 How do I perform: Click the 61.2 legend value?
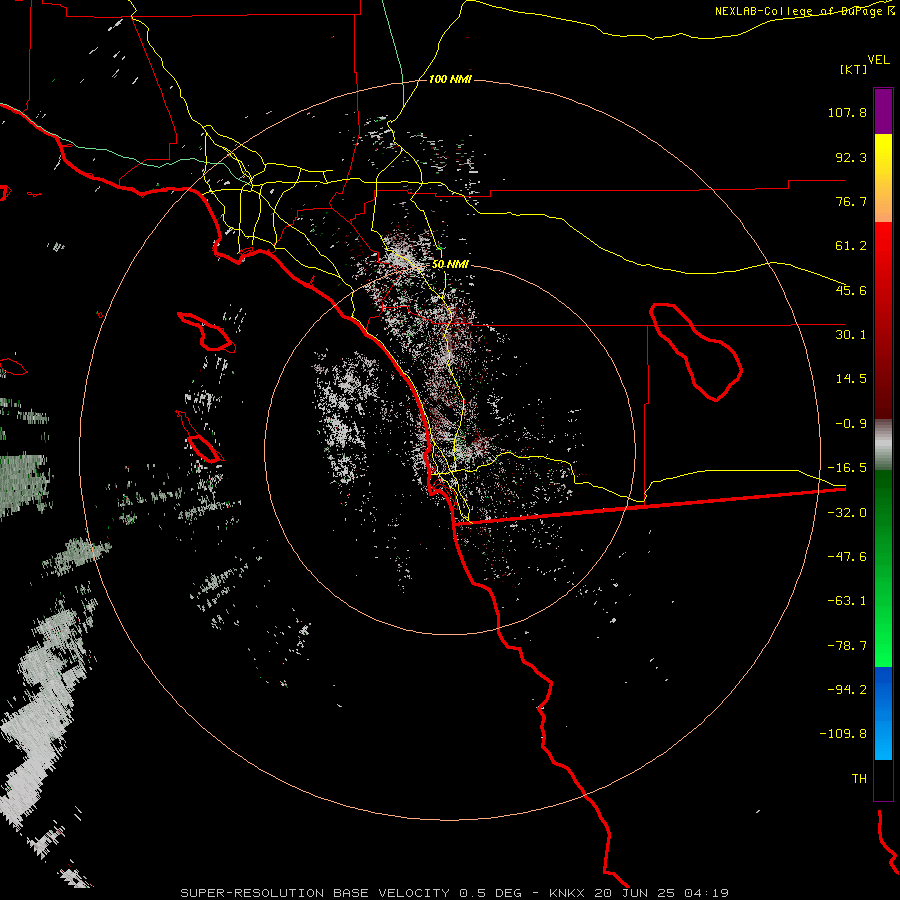(x=851, y=246)
